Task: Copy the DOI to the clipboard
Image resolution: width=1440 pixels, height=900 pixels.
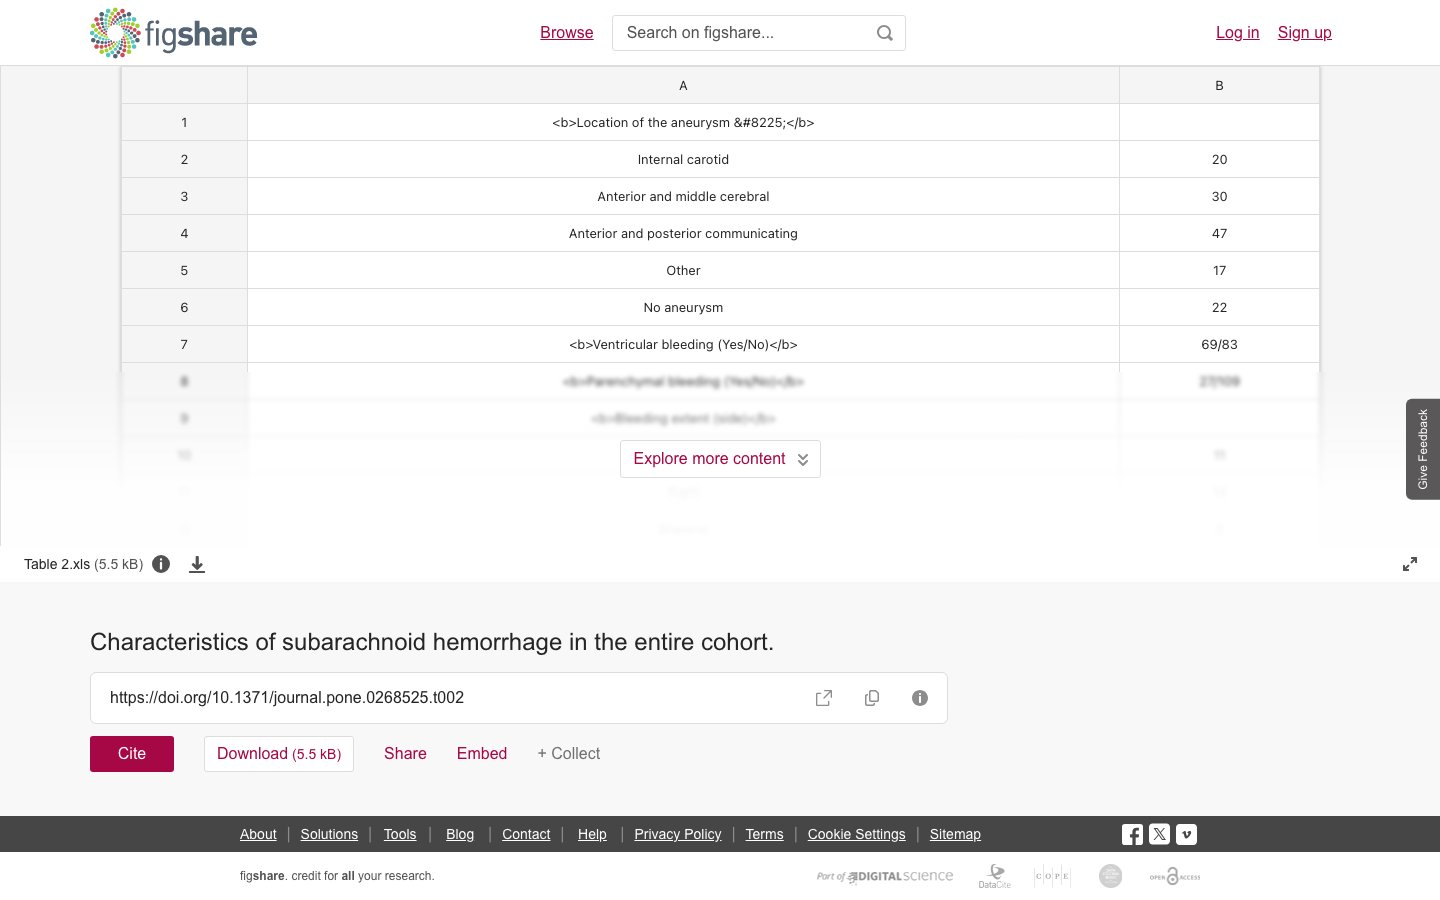Action: coord(872,698)
